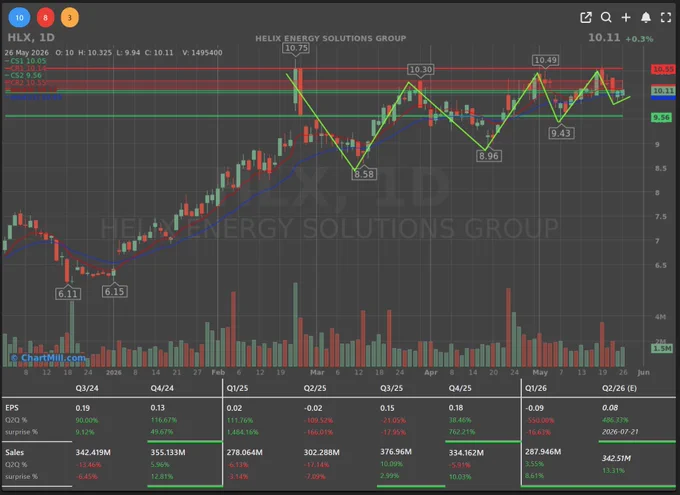Expand chart to fullscreen
Viewport: 680px width, 495px height.
pos(666,17)
